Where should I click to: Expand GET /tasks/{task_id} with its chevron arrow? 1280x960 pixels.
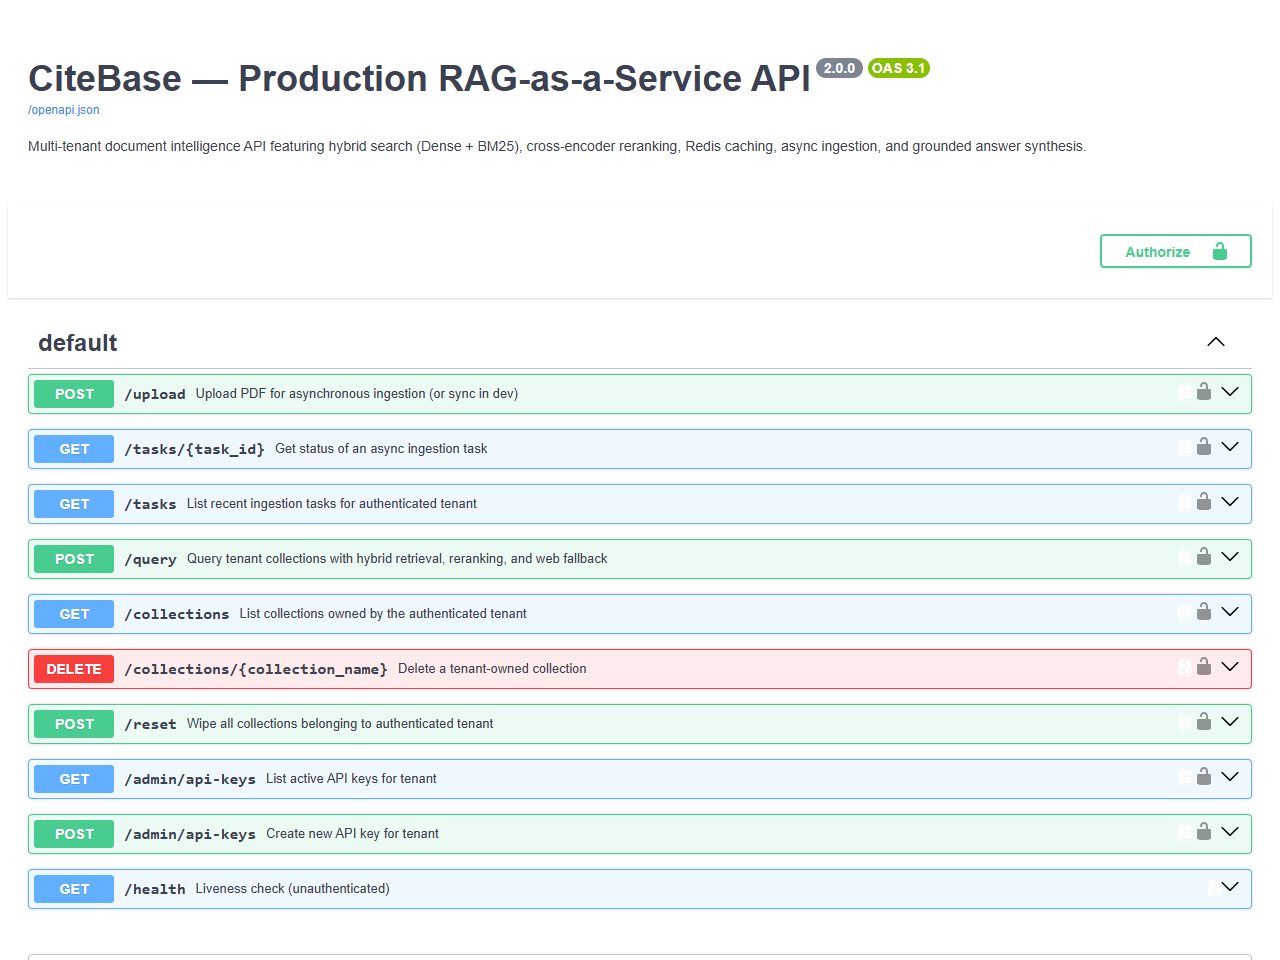click(1230, 447)
